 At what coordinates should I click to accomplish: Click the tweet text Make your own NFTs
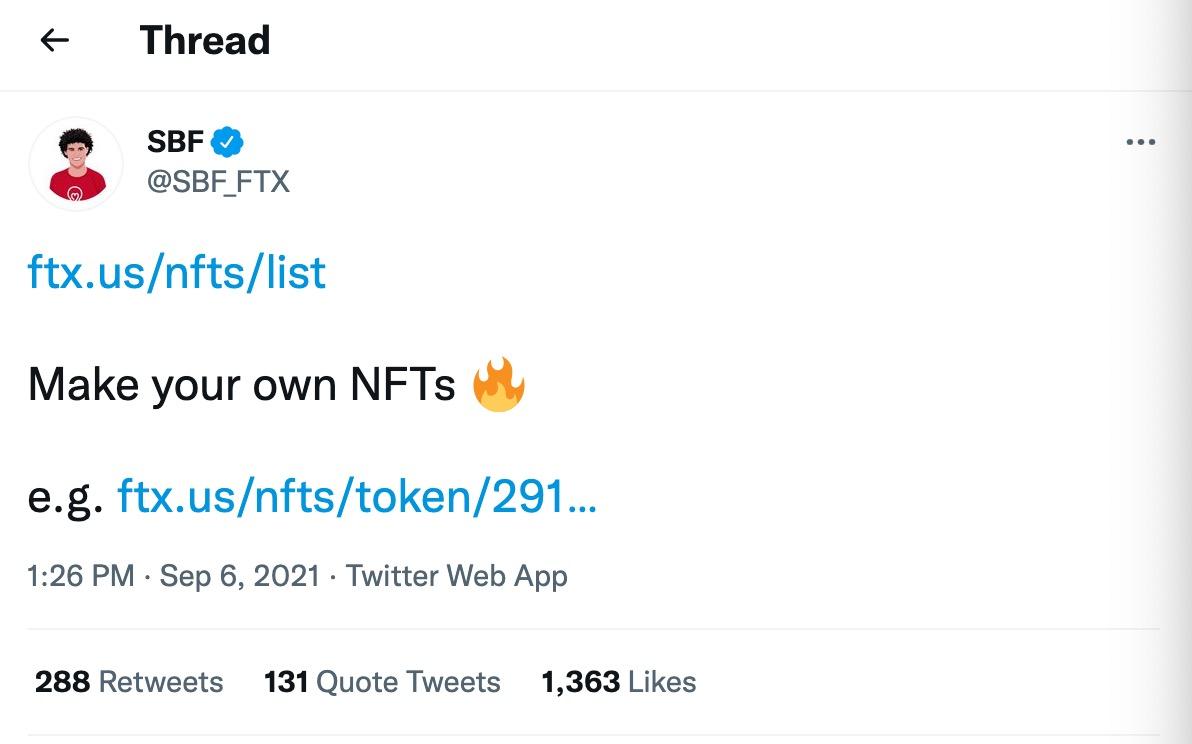pos(245,382)
